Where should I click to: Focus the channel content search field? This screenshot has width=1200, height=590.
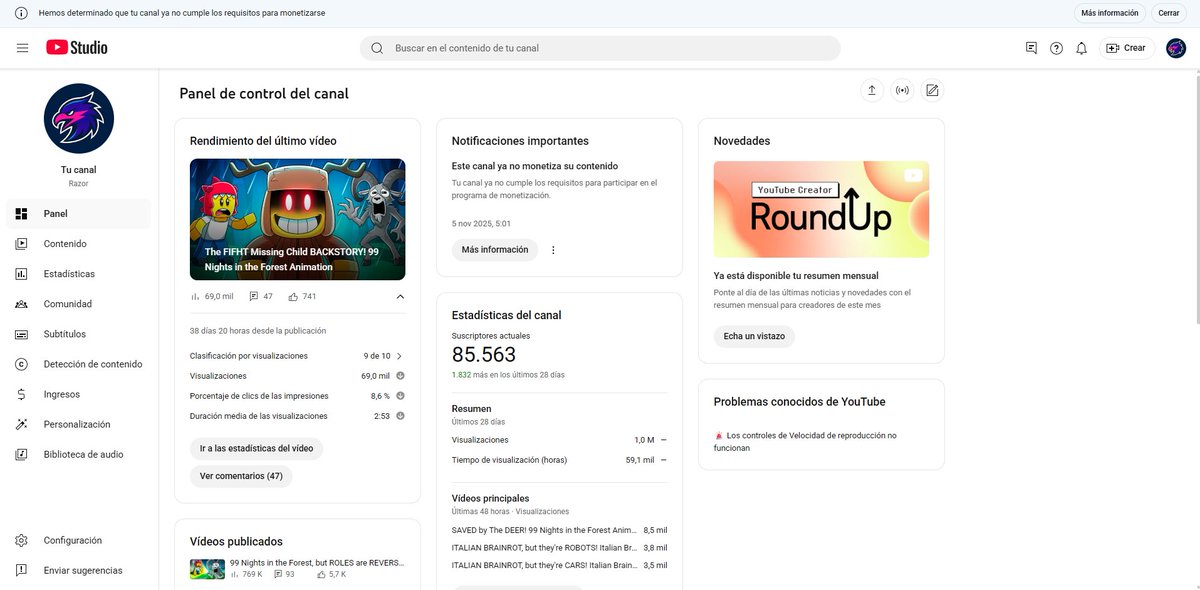tap(600, 48)
